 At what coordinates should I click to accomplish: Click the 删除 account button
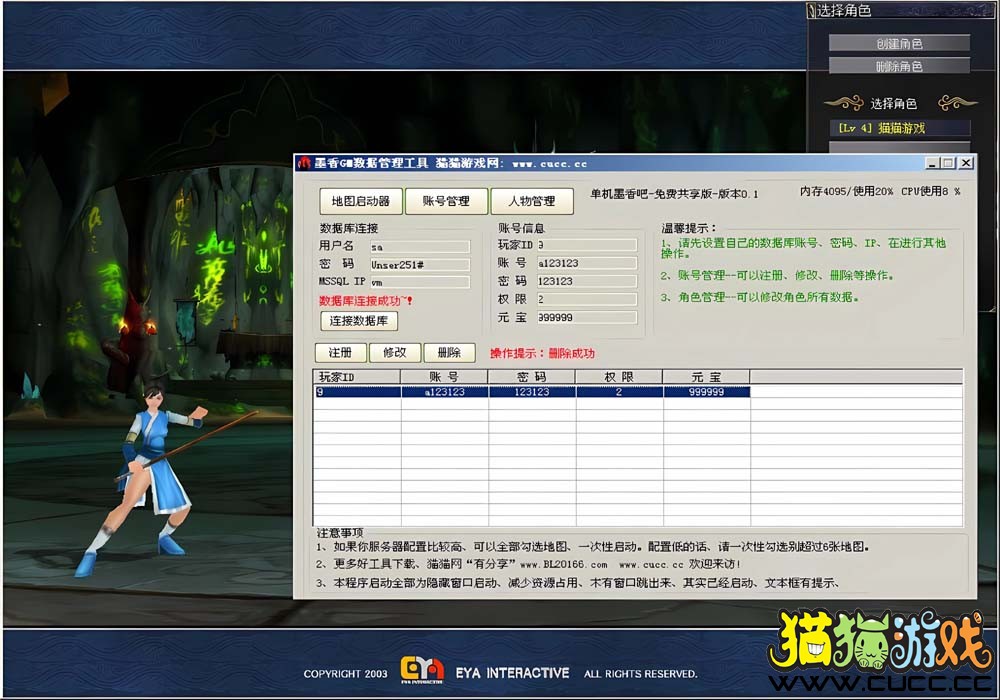(449, 353)
